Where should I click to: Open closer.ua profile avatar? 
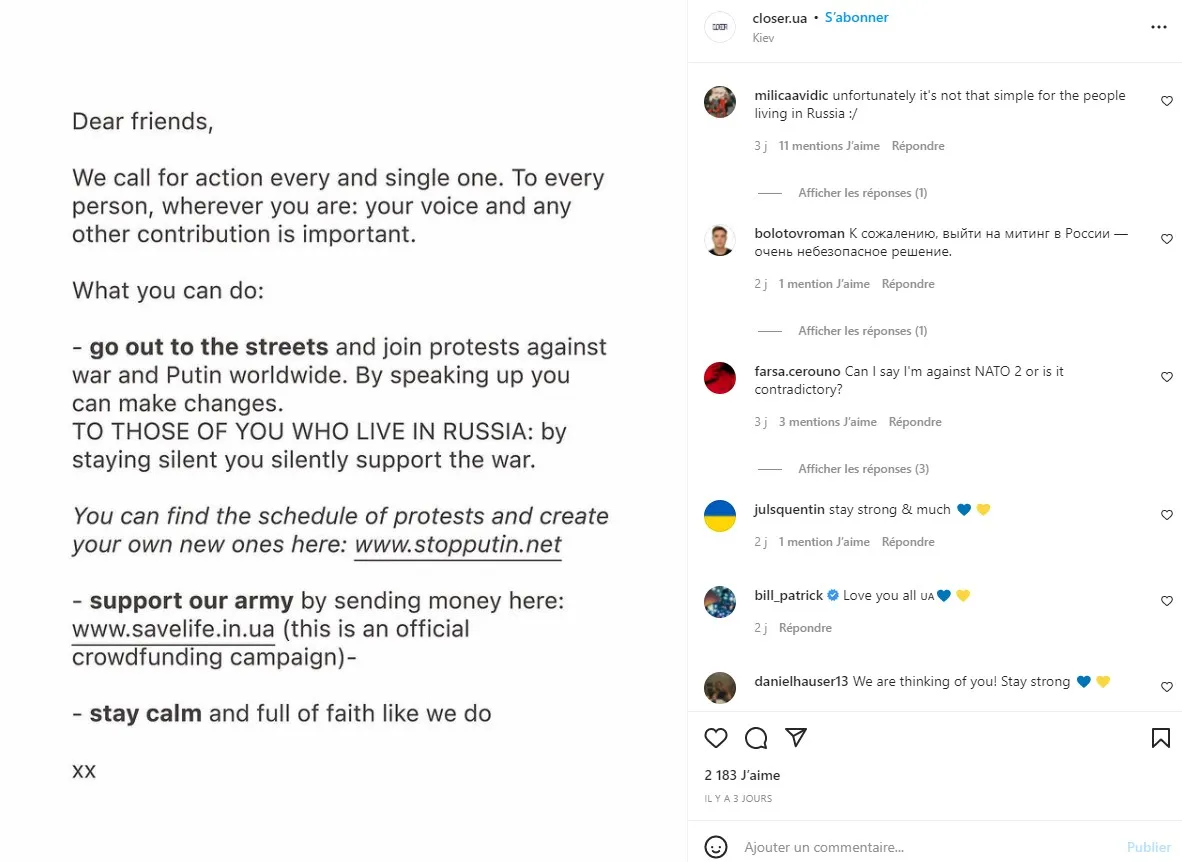pyautogui.click(x=720, y=27)
